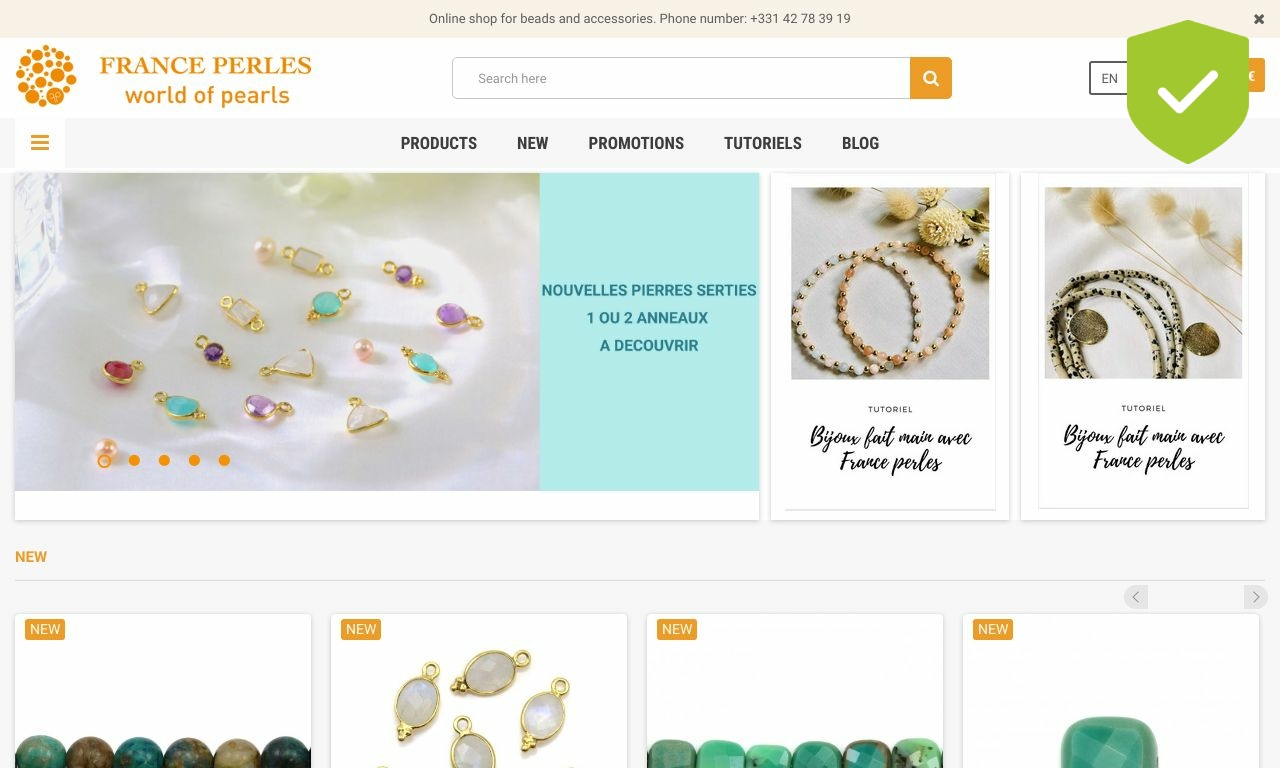Open the hamburger menu icon

coord(40,143)
